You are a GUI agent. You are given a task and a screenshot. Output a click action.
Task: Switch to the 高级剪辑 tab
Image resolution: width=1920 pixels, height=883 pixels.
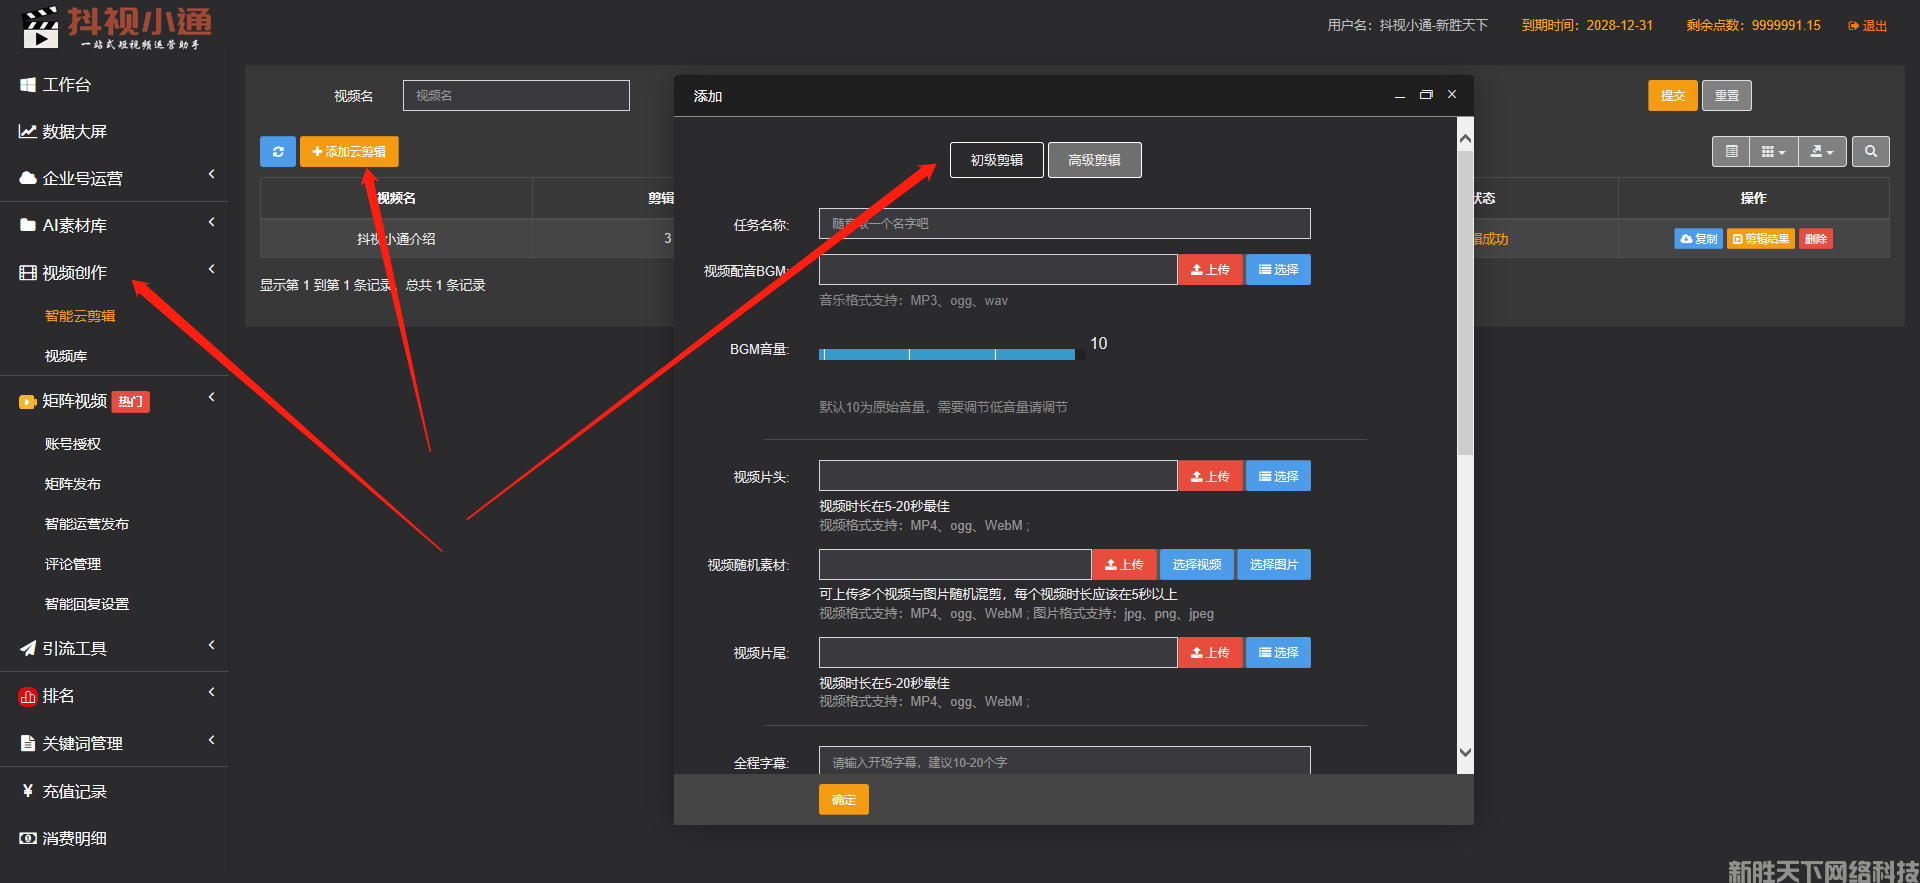tap(1094, 160)
